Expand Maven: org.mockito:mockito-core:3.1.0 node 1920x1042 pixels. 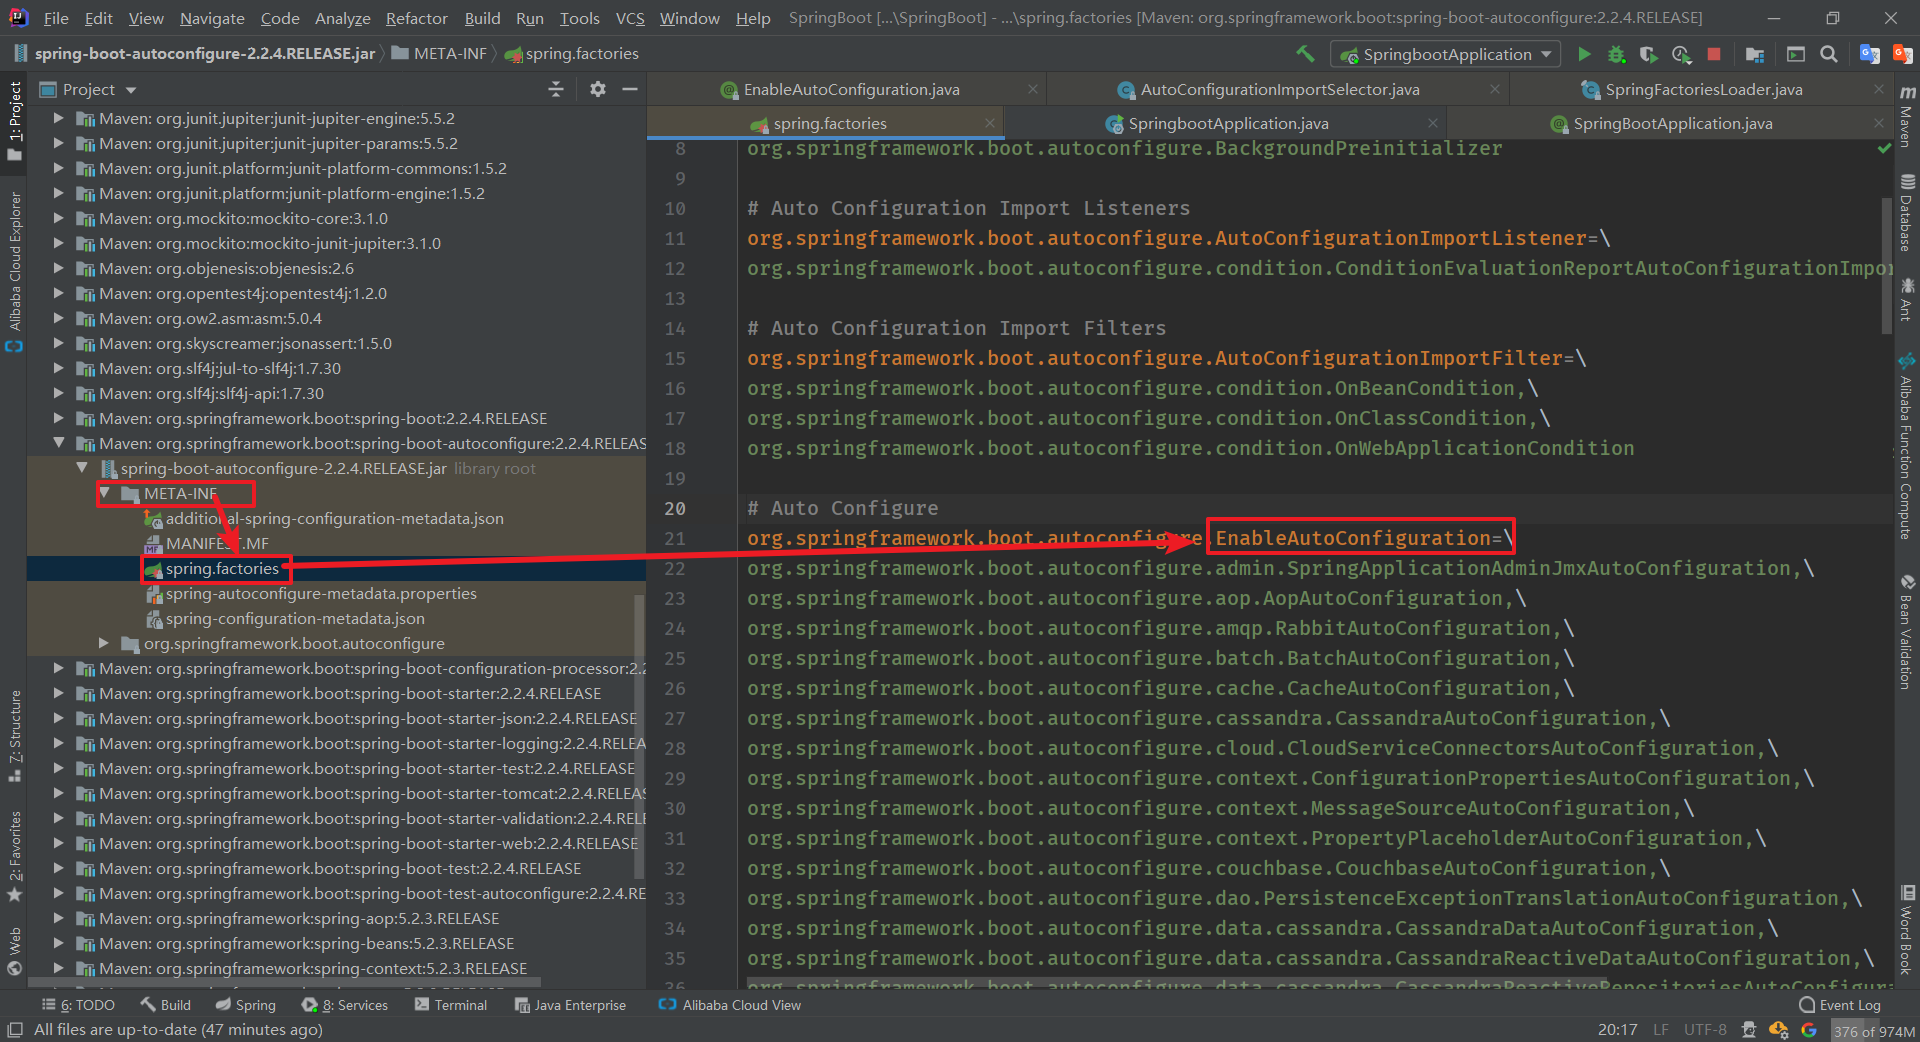pos(58,218)
